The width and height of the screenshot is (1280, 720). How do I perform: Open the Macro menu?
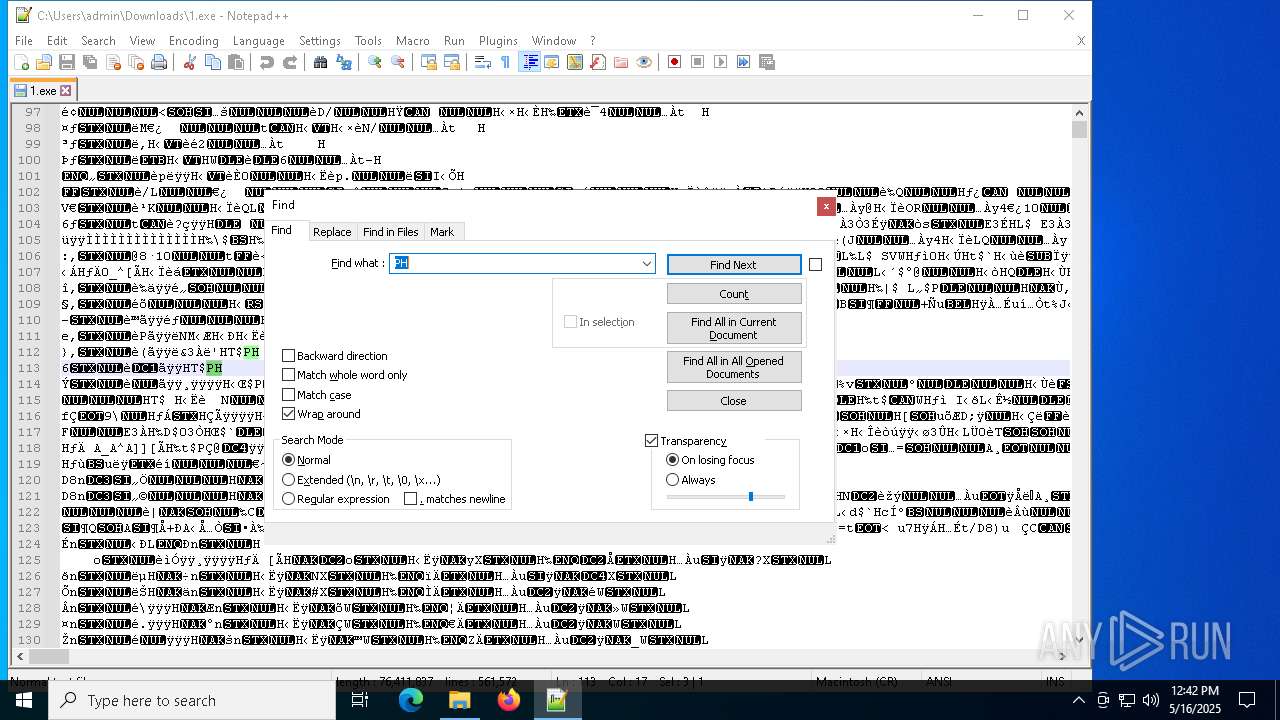click(412, 41)
